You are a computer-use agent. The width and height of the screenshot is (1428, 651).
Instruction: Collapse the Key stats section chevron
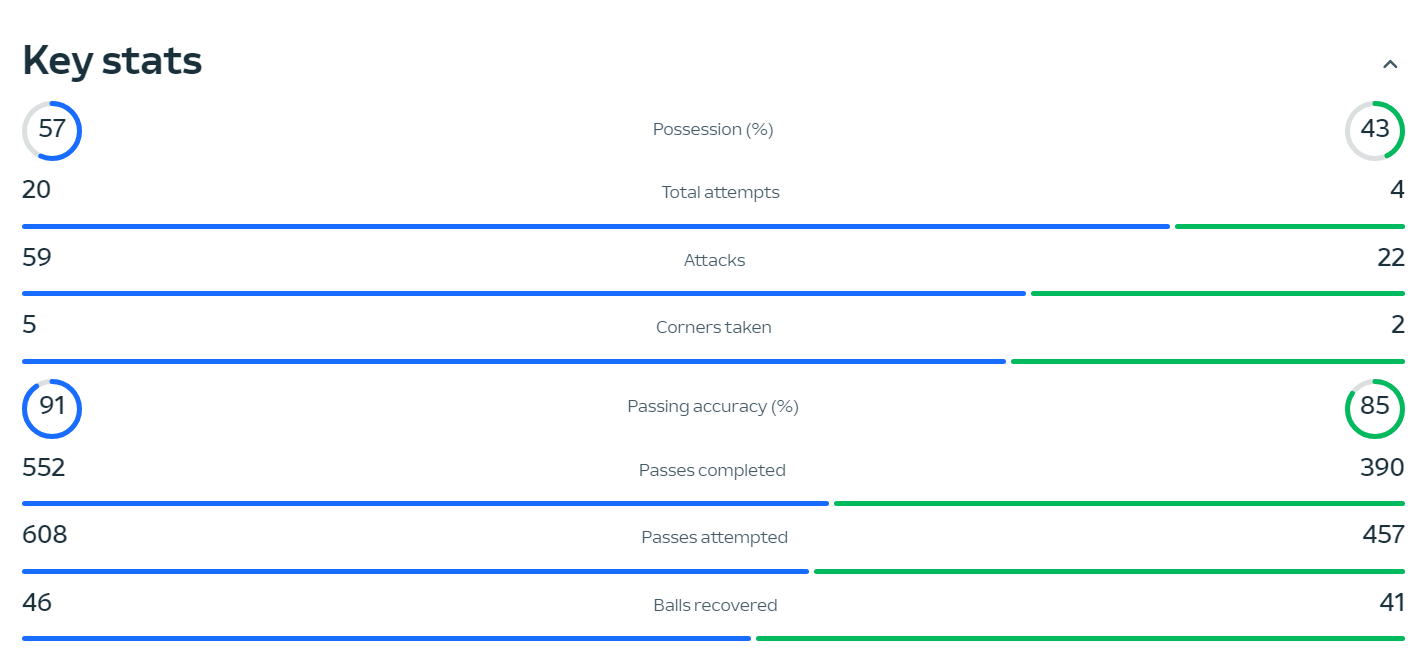click(x=1389, y=65)
